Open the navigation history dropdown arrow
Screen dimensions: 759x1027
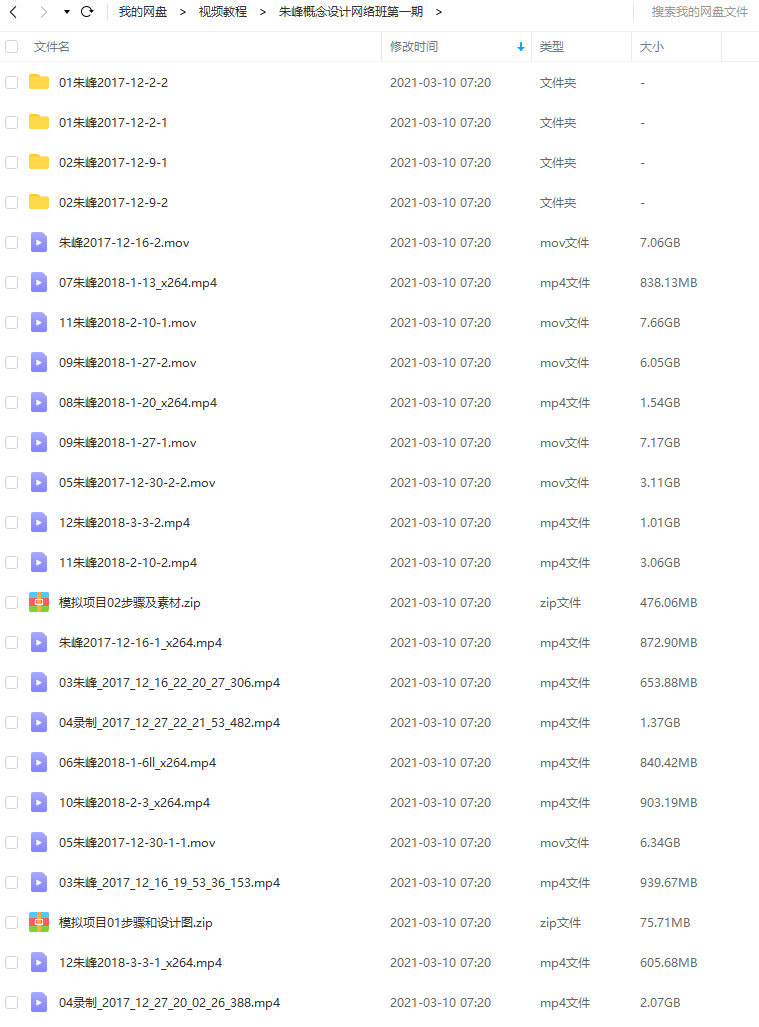(x=67, y=12)
